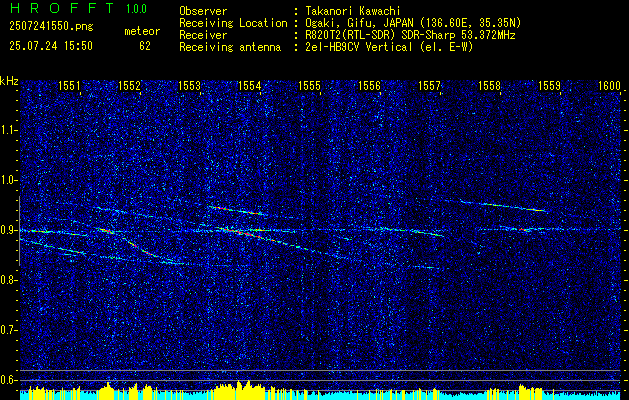Viewport: 629px width, 400px height.
Task: Click the date stamp 25.07.24 15:50
Action: click(51, 46)
